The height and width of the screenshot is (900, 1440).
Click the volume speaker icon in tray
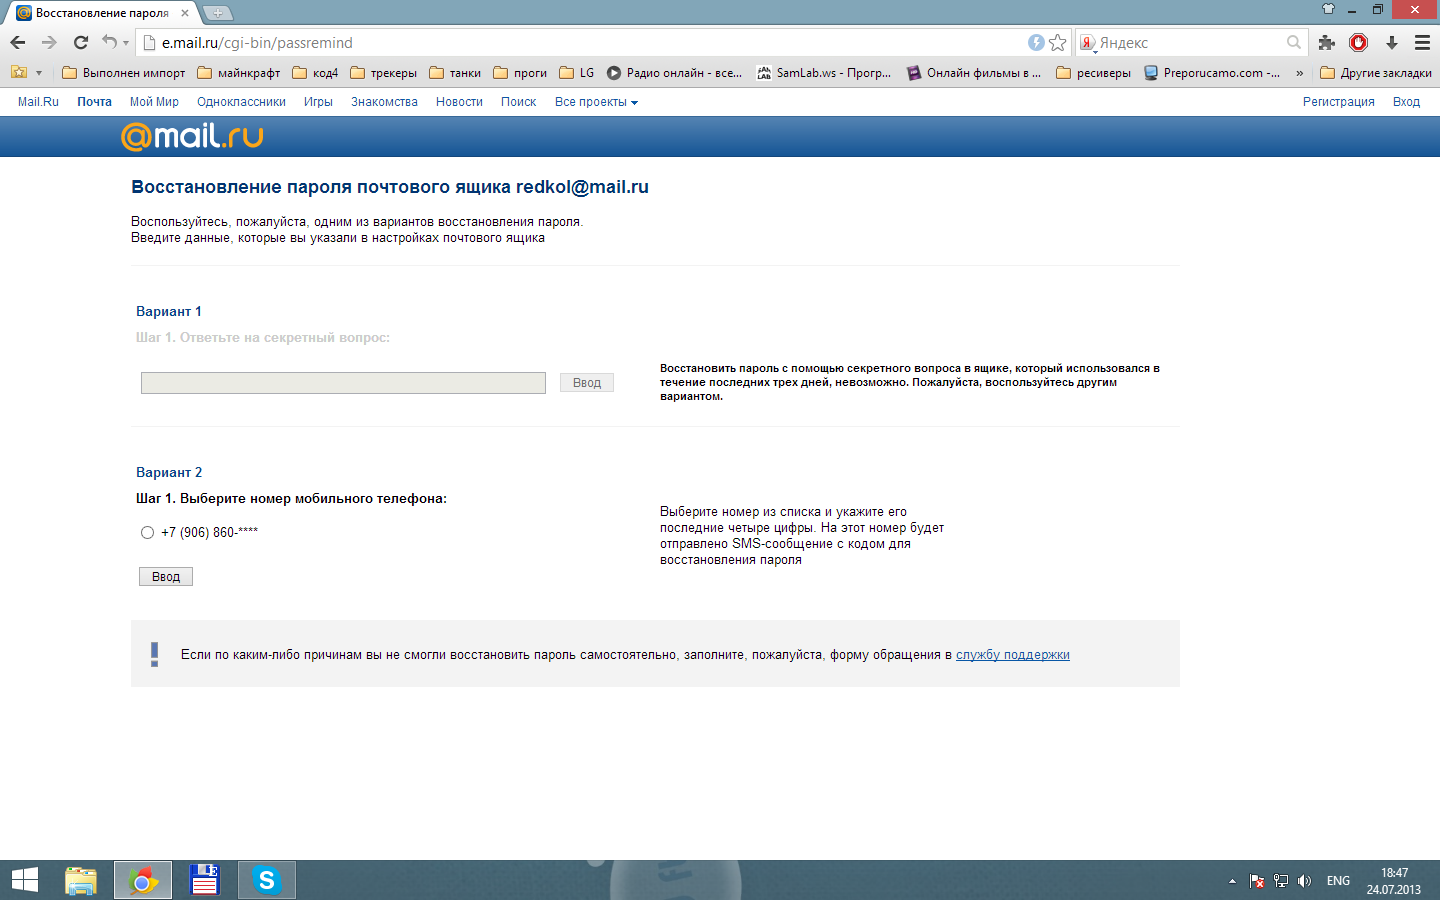[1304, 881]
